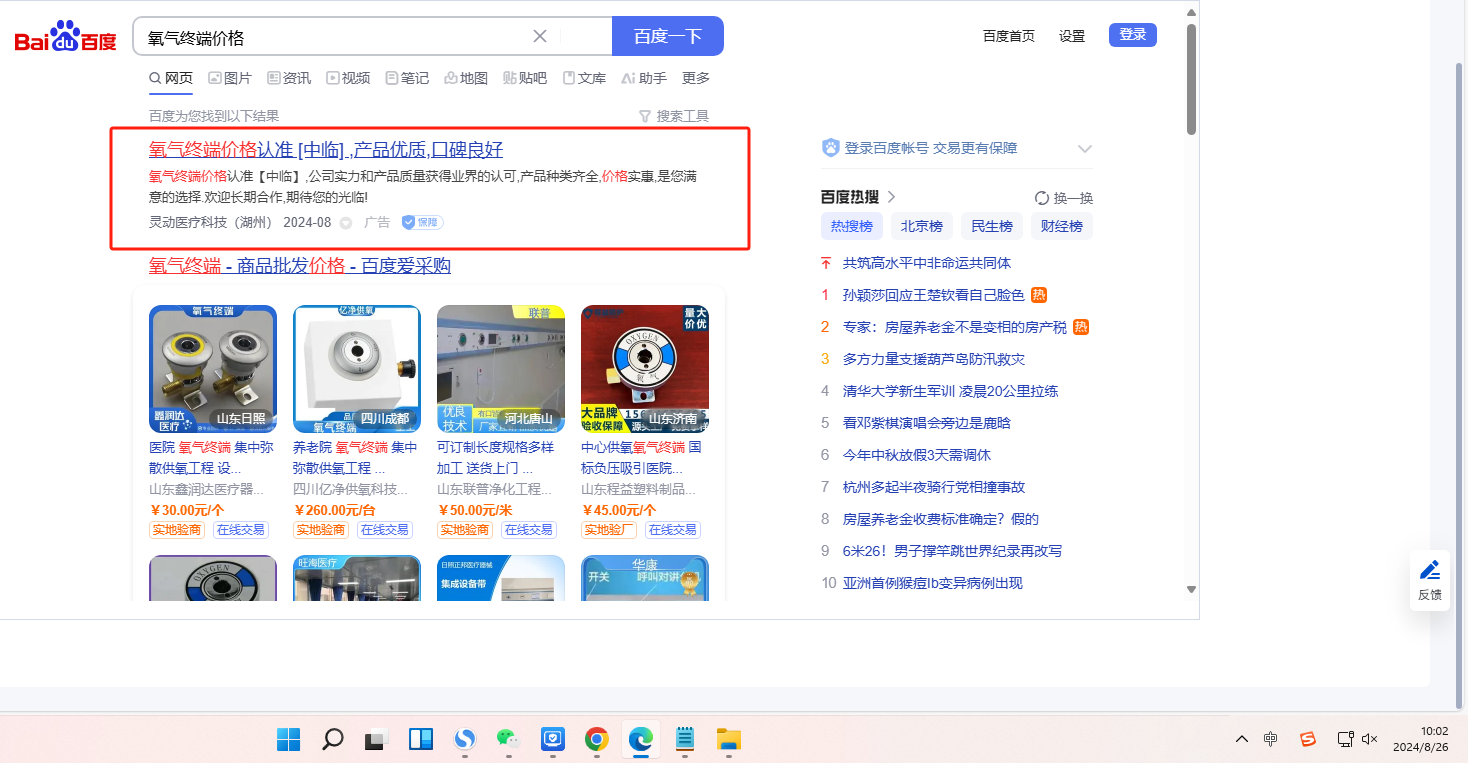Viewport: 1468px width, 763px height.
Task: Click the ¥260.00元/台 price text
Action: click(334, 510)
